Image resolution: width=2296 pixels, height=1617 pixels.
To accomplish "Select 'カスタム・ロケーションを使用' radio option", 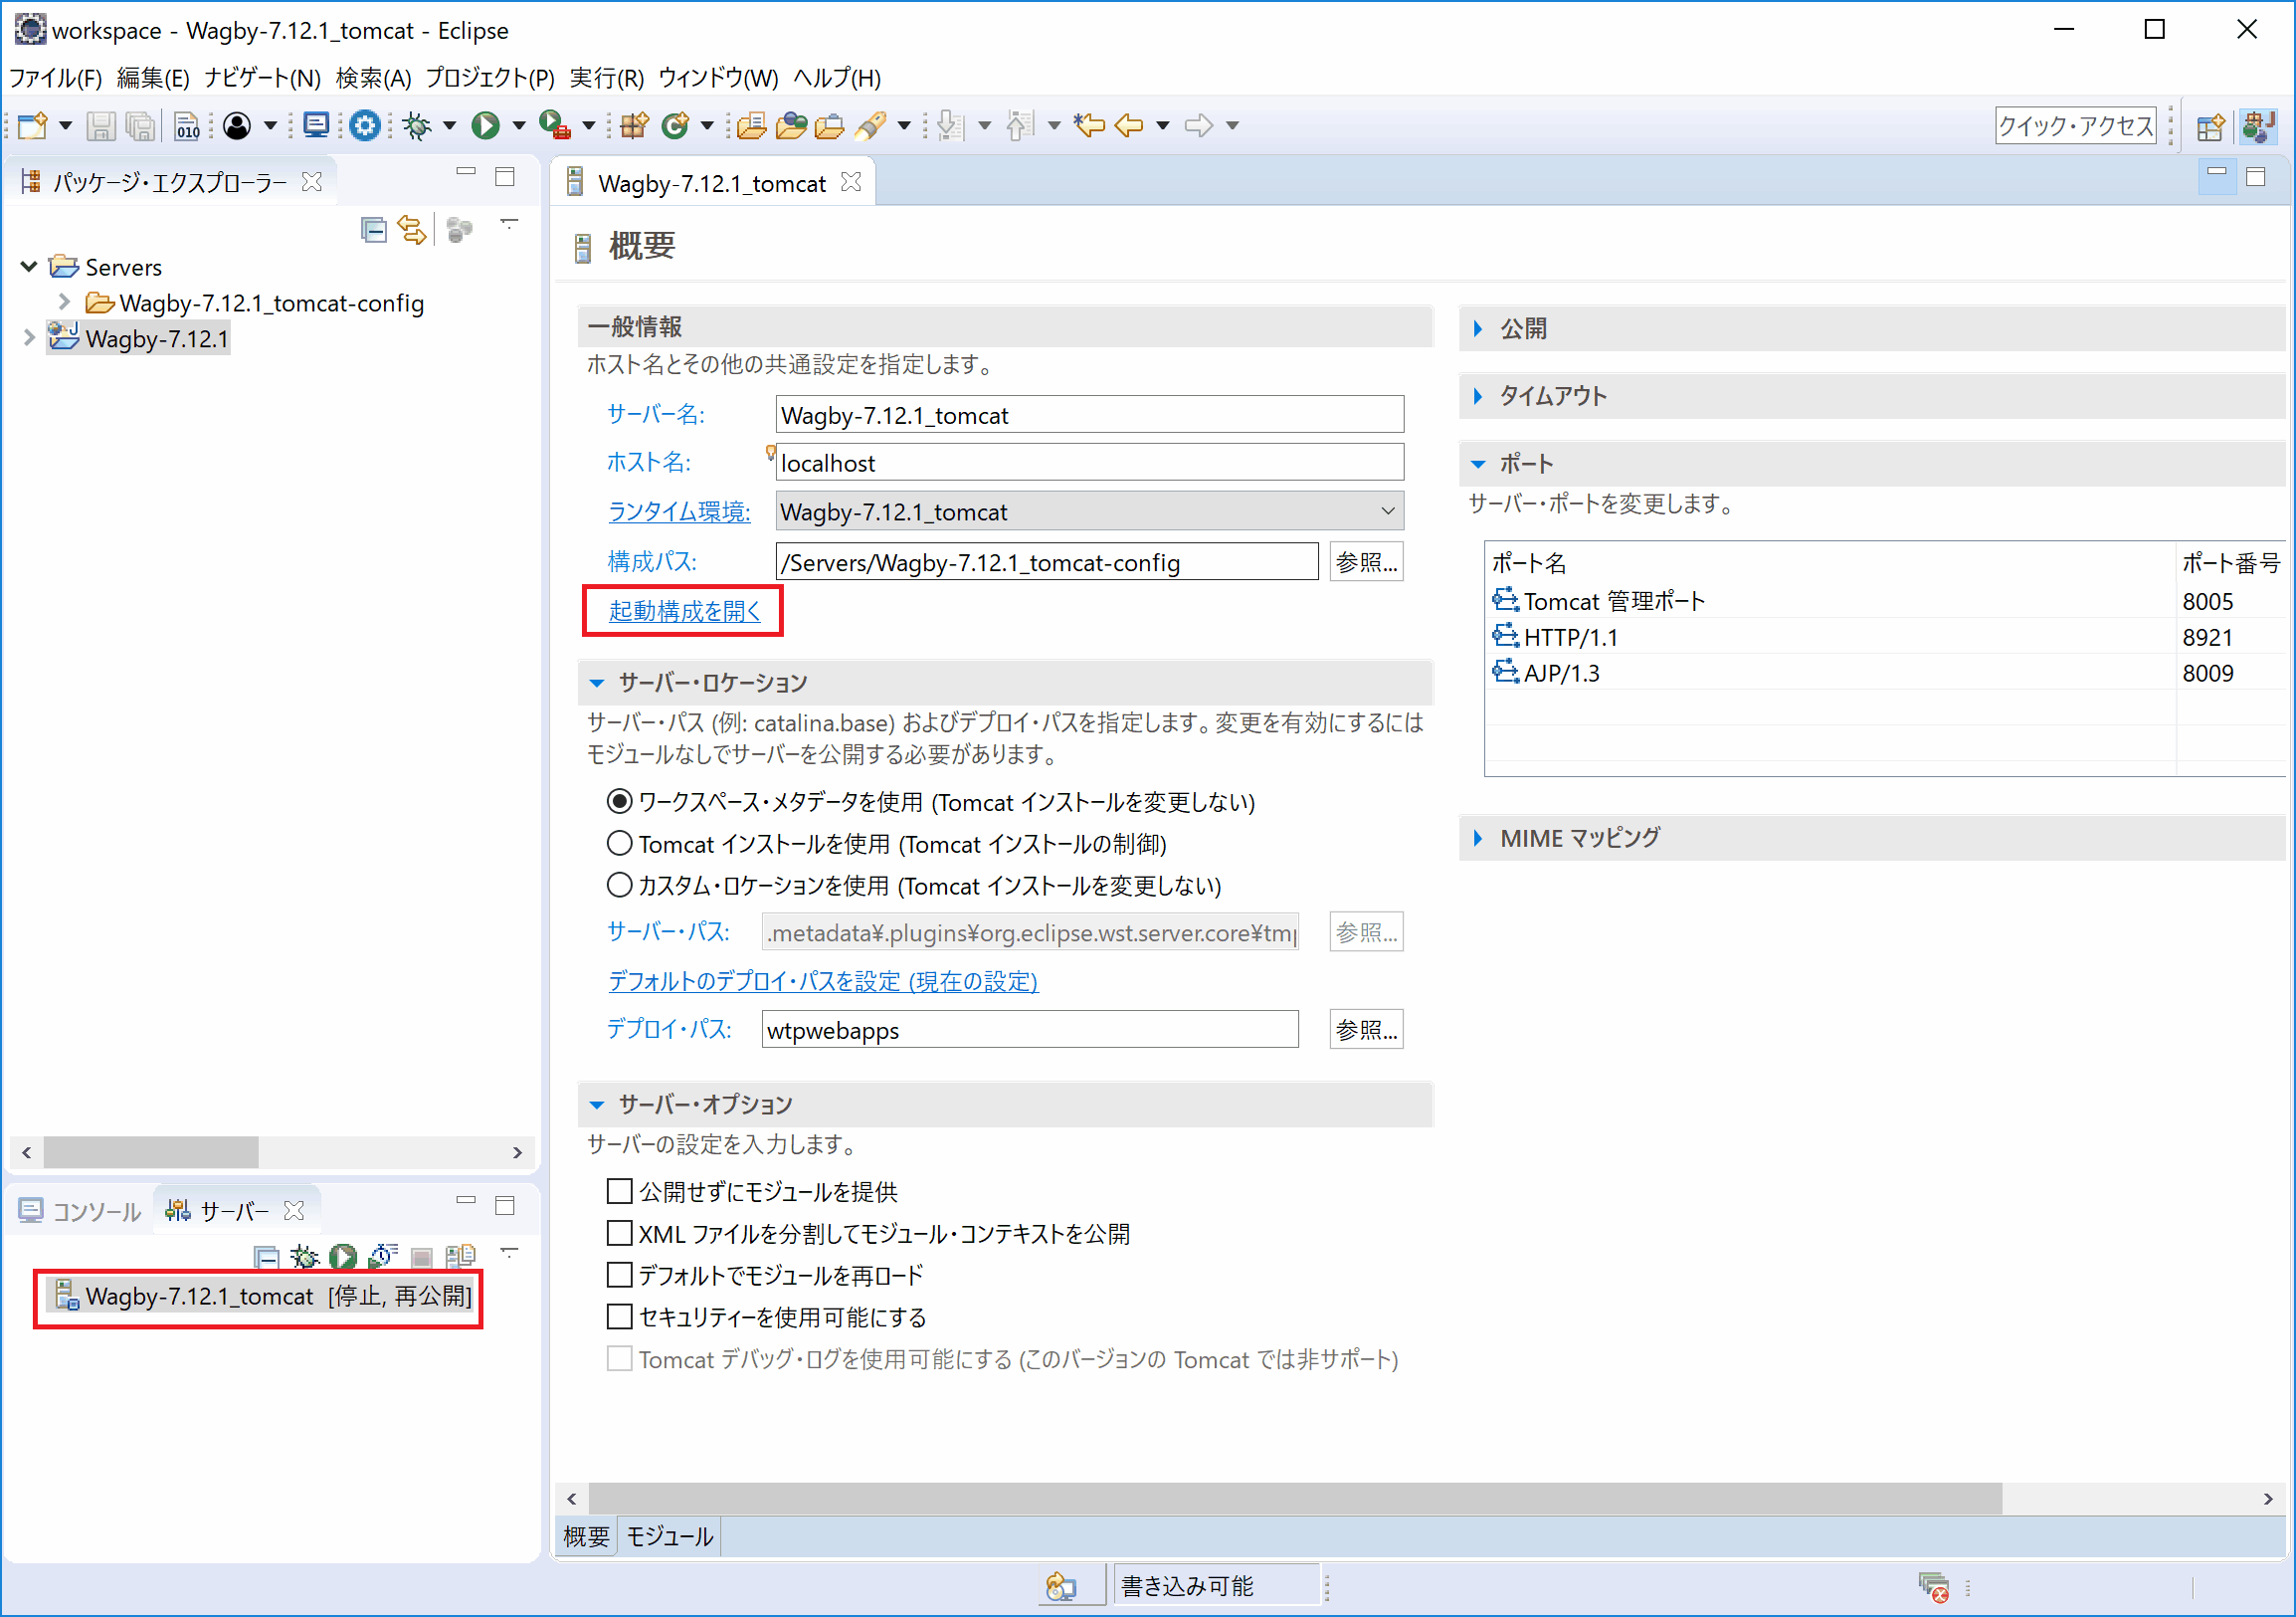I will coord(620,885).
